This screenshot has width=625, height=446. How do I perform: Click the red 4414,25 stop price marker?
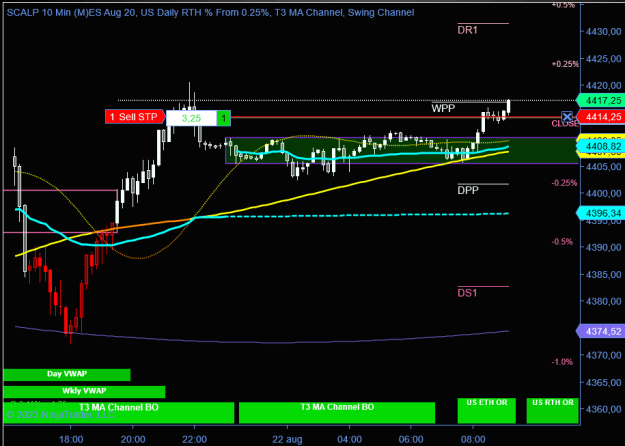pos(601,117)
